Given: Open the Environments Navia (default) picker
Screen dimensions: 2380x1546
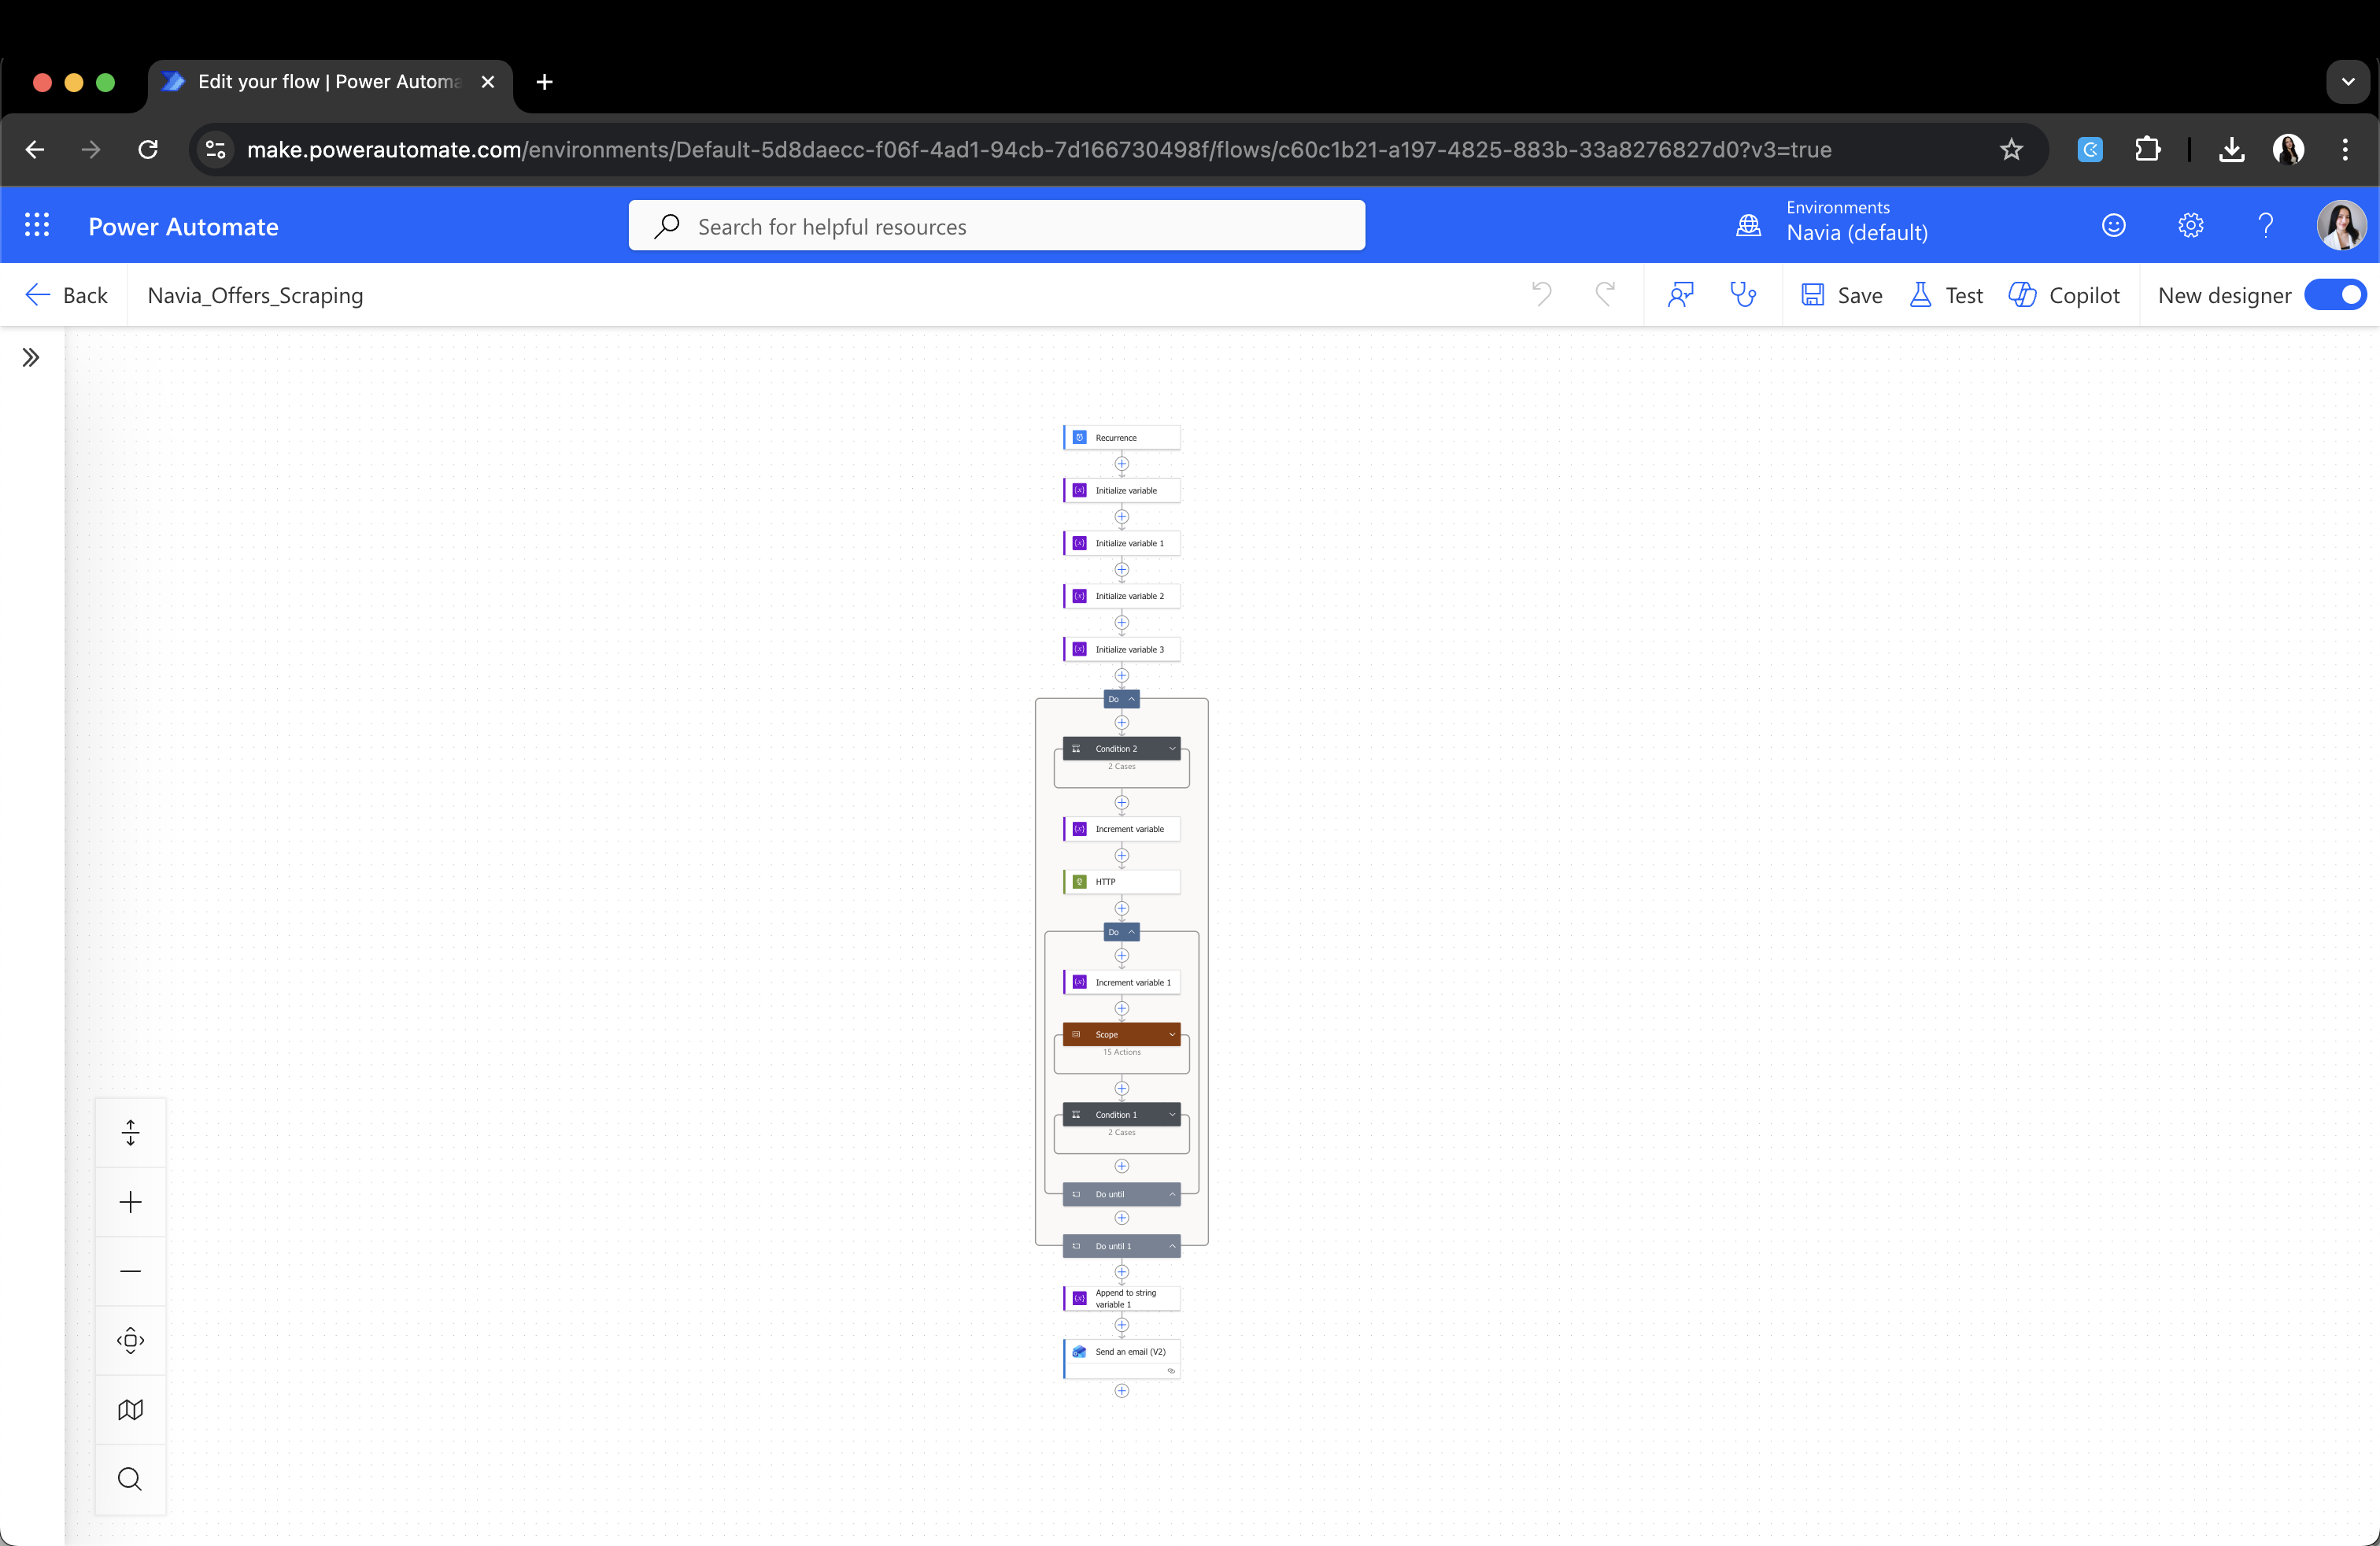Looking at the screenshot, I should coord(1832,222).
